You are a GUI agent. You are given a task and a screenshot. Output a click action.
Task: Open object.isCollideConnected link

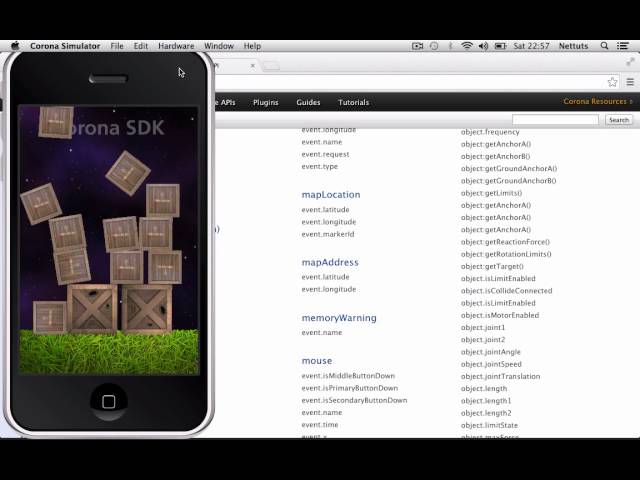[x=507, y=291]
